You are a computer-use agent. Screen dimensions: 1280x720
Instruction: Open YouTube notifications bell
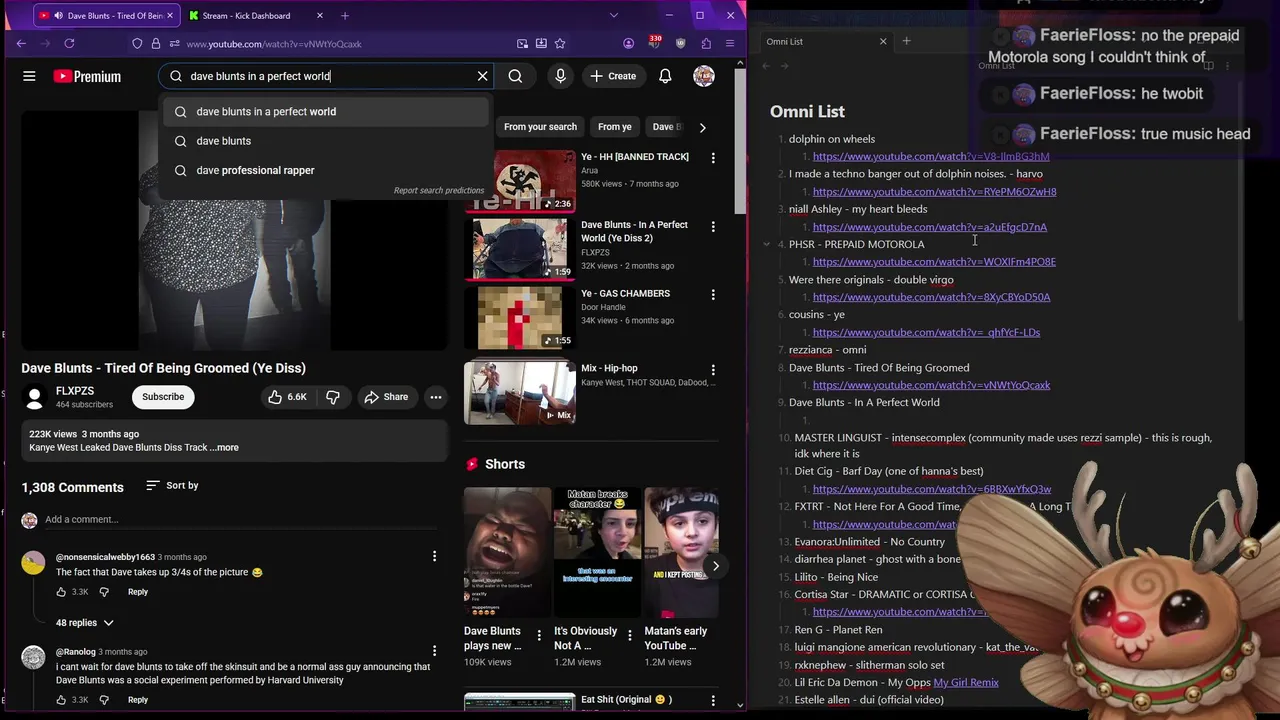click(x=665, y=76)
